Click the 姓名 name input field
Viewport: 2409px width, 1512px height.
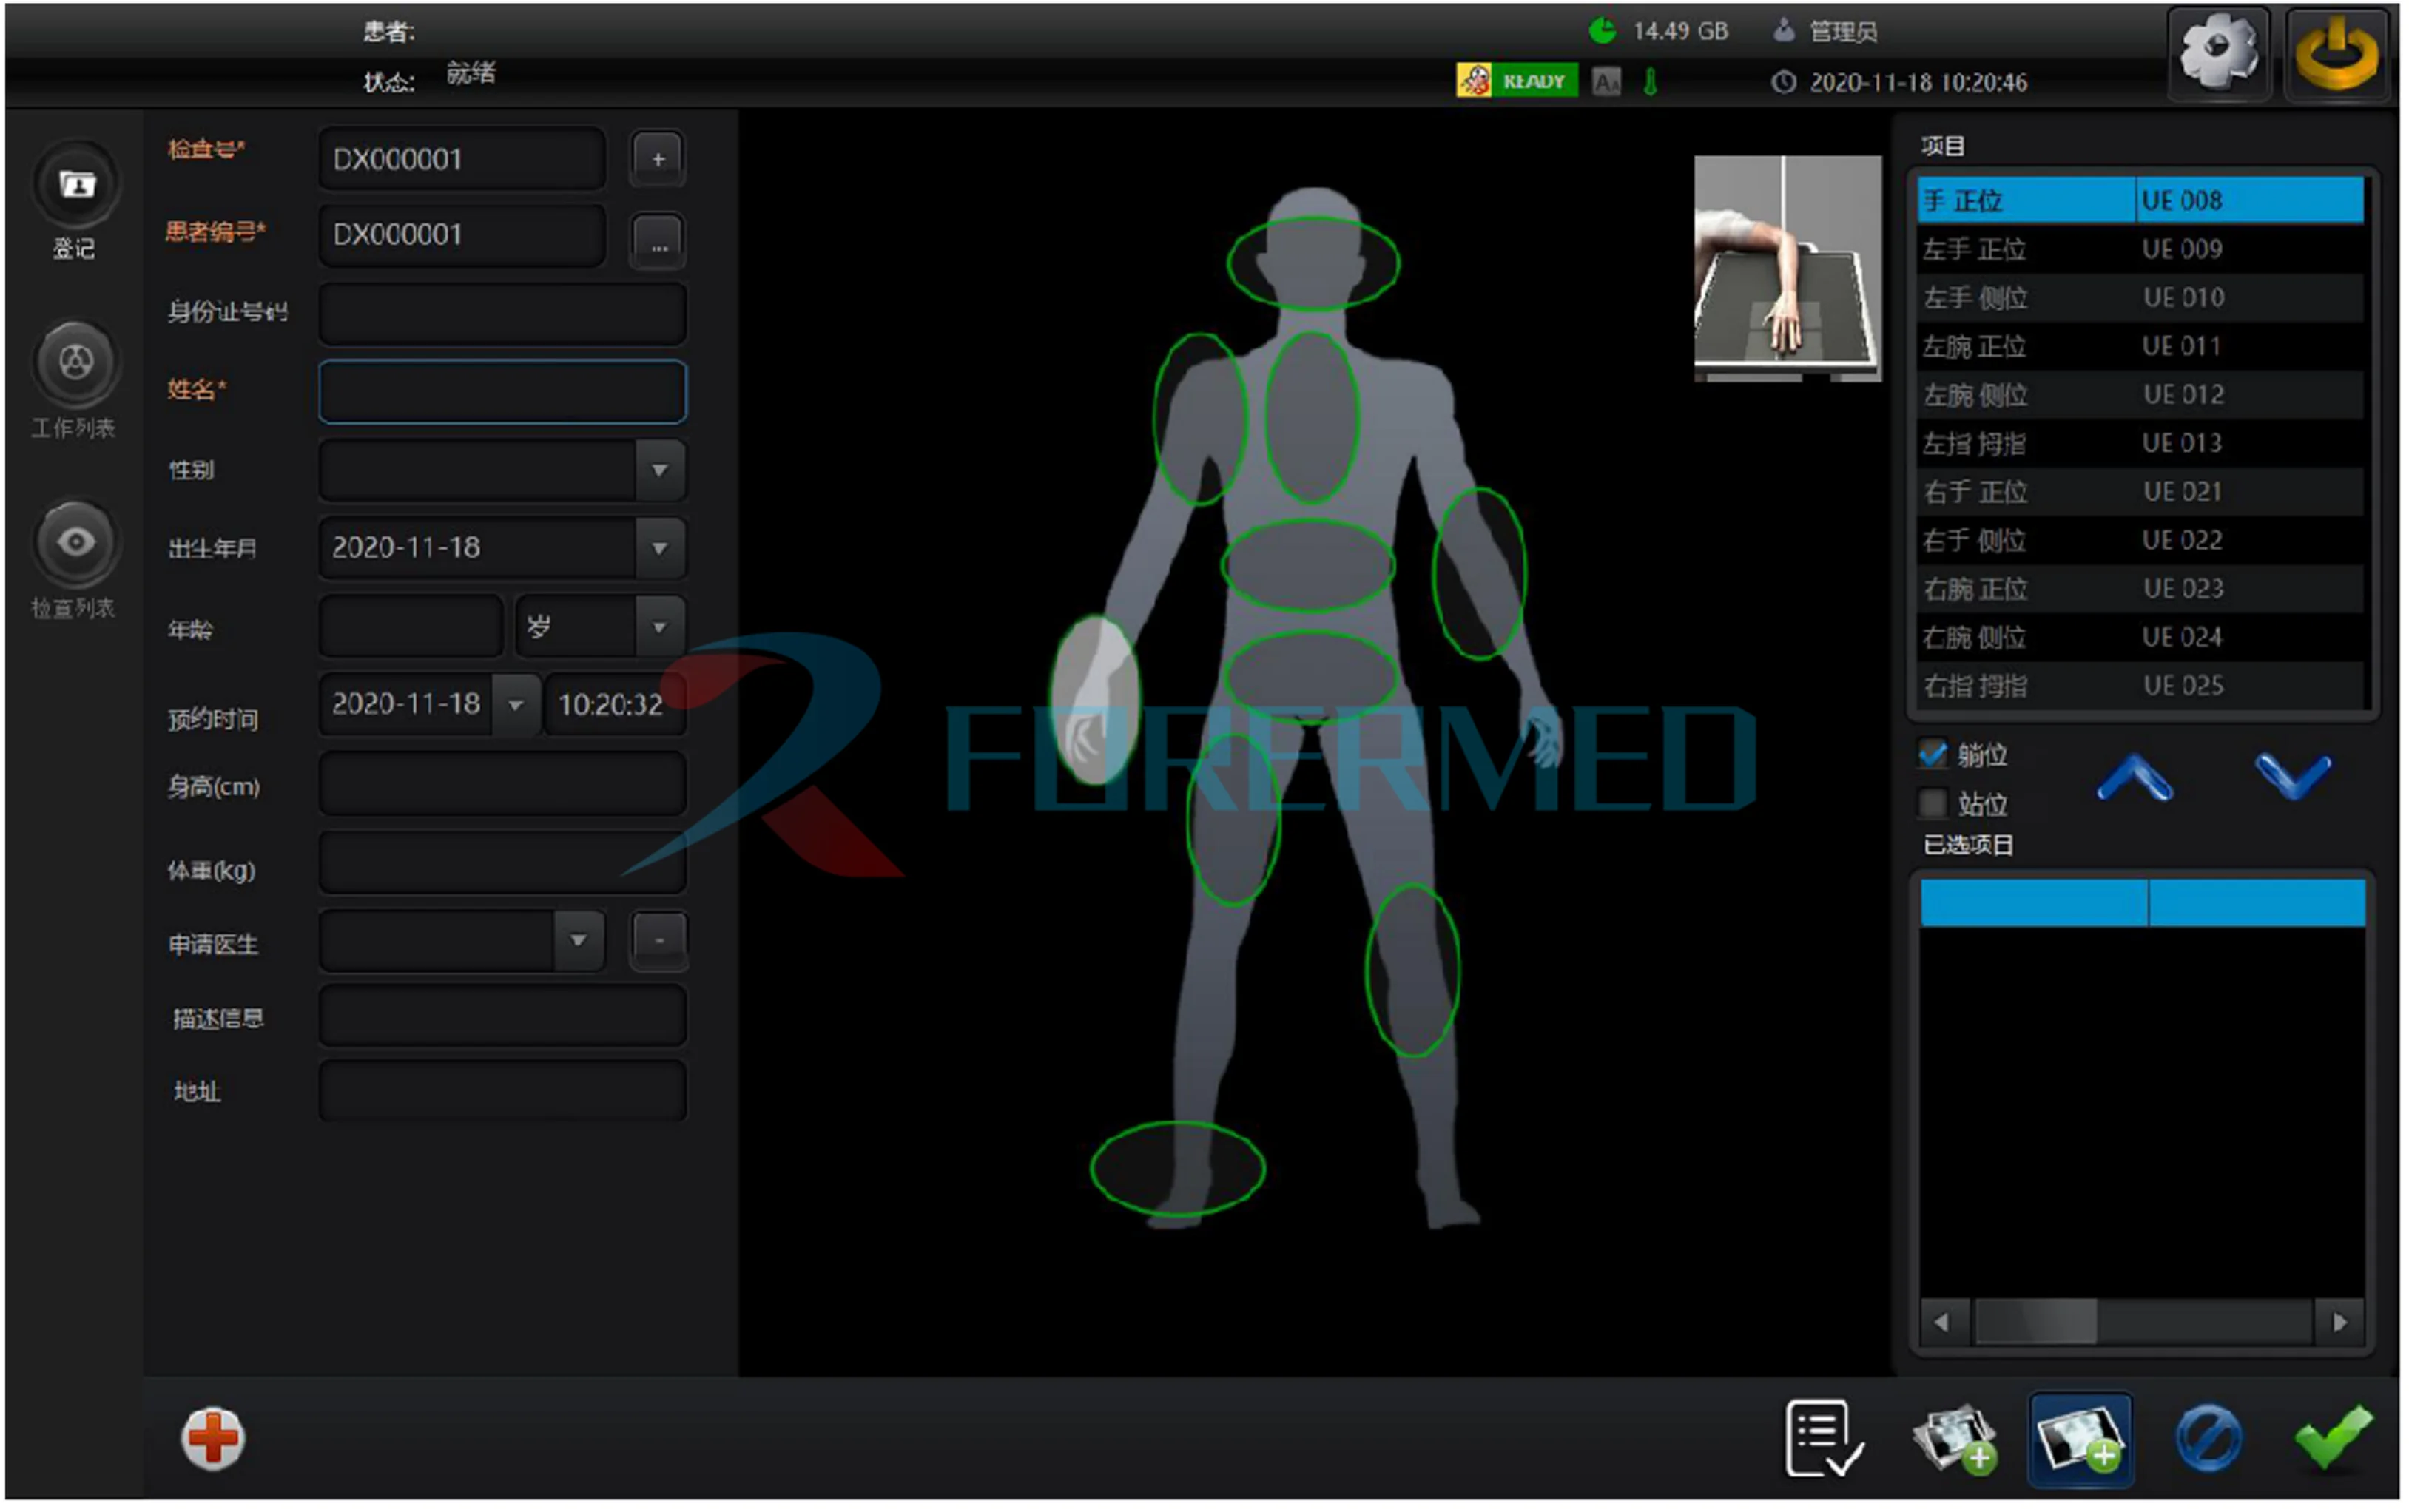[x=502, y=391]
